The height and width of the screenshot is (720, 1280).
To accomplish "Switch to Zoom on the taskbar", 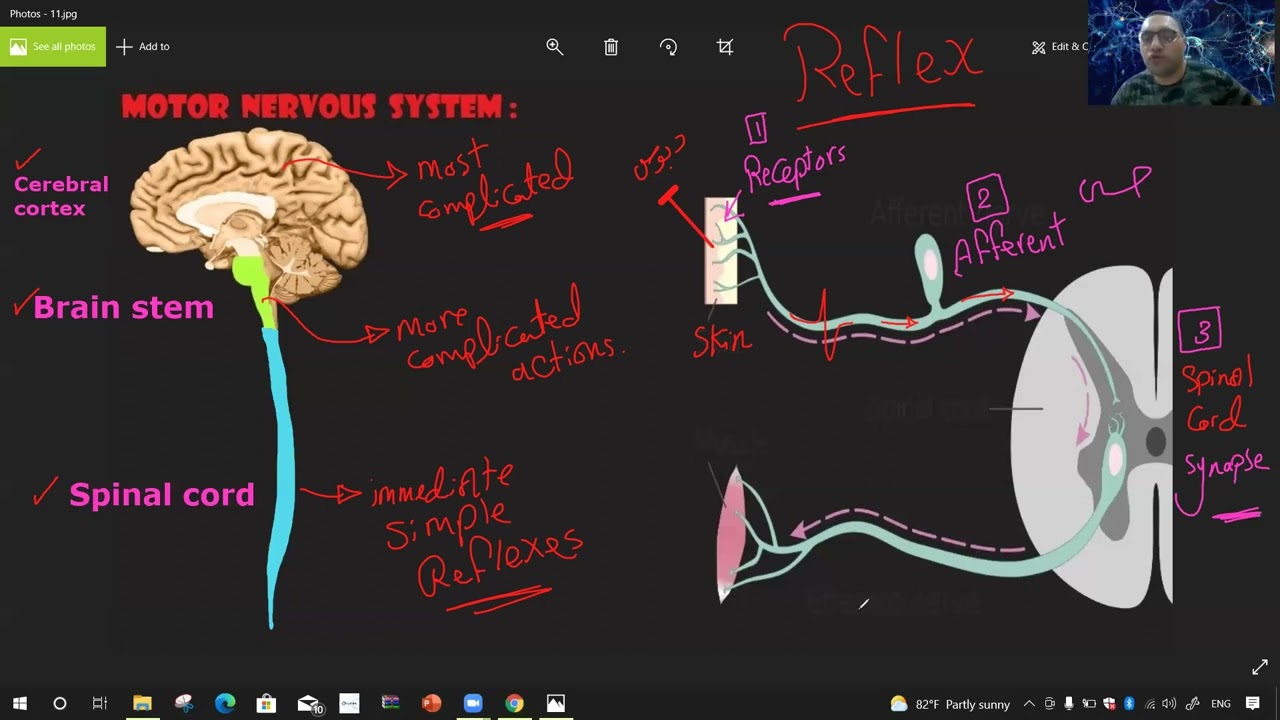I will [473, 704].
